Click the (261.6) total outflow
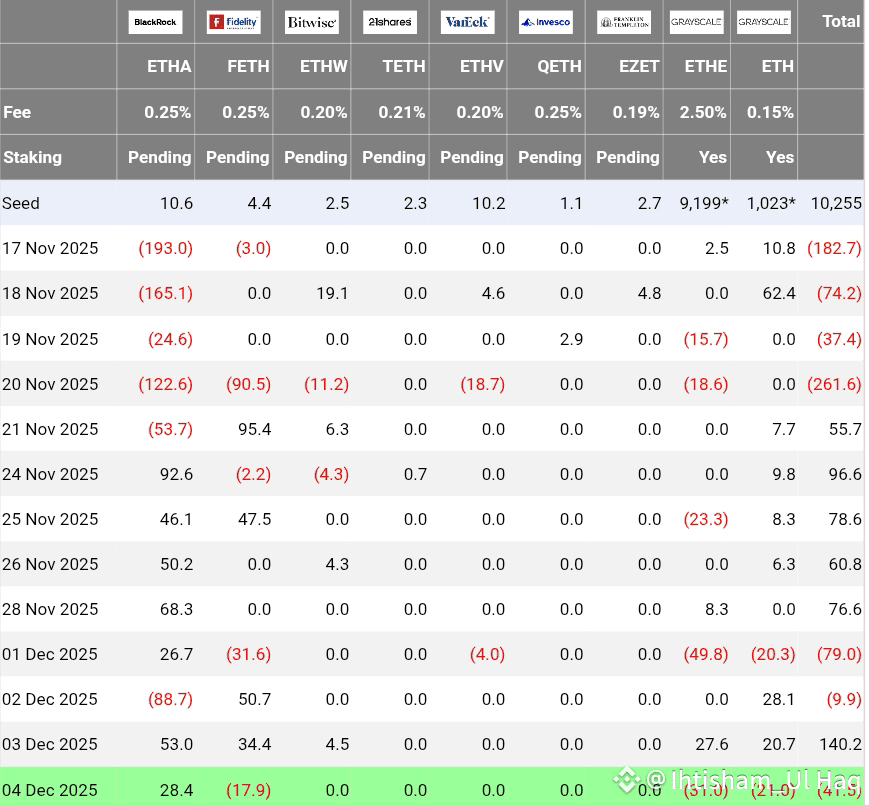This screenshot has width=869, height=805. 835,384
